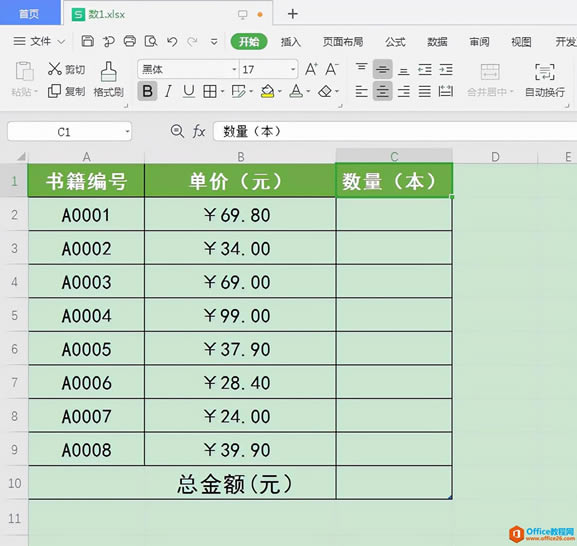Click the Save icon in quick toolbar
This screenshot has width=577, height=546.
(x=87, y=41)
